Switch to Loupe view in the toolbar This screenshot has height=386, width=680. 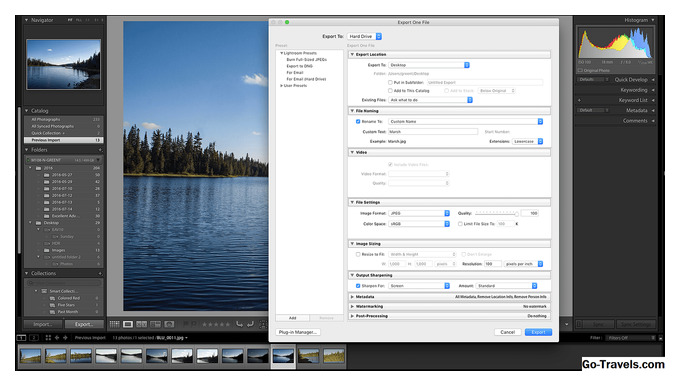coord(128,324)
